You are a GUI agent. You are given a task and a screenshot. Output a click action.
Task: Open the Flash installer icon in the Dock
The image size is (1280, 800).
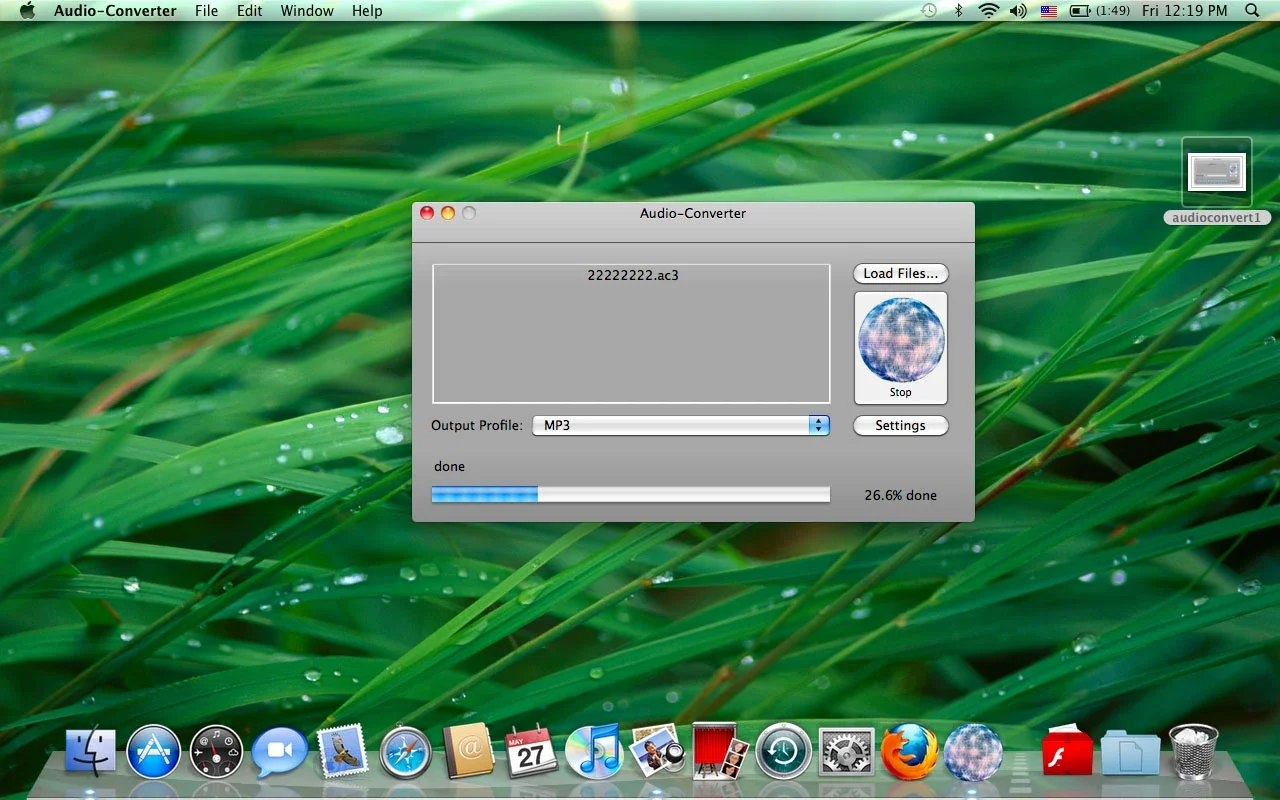click(1067, 750)
